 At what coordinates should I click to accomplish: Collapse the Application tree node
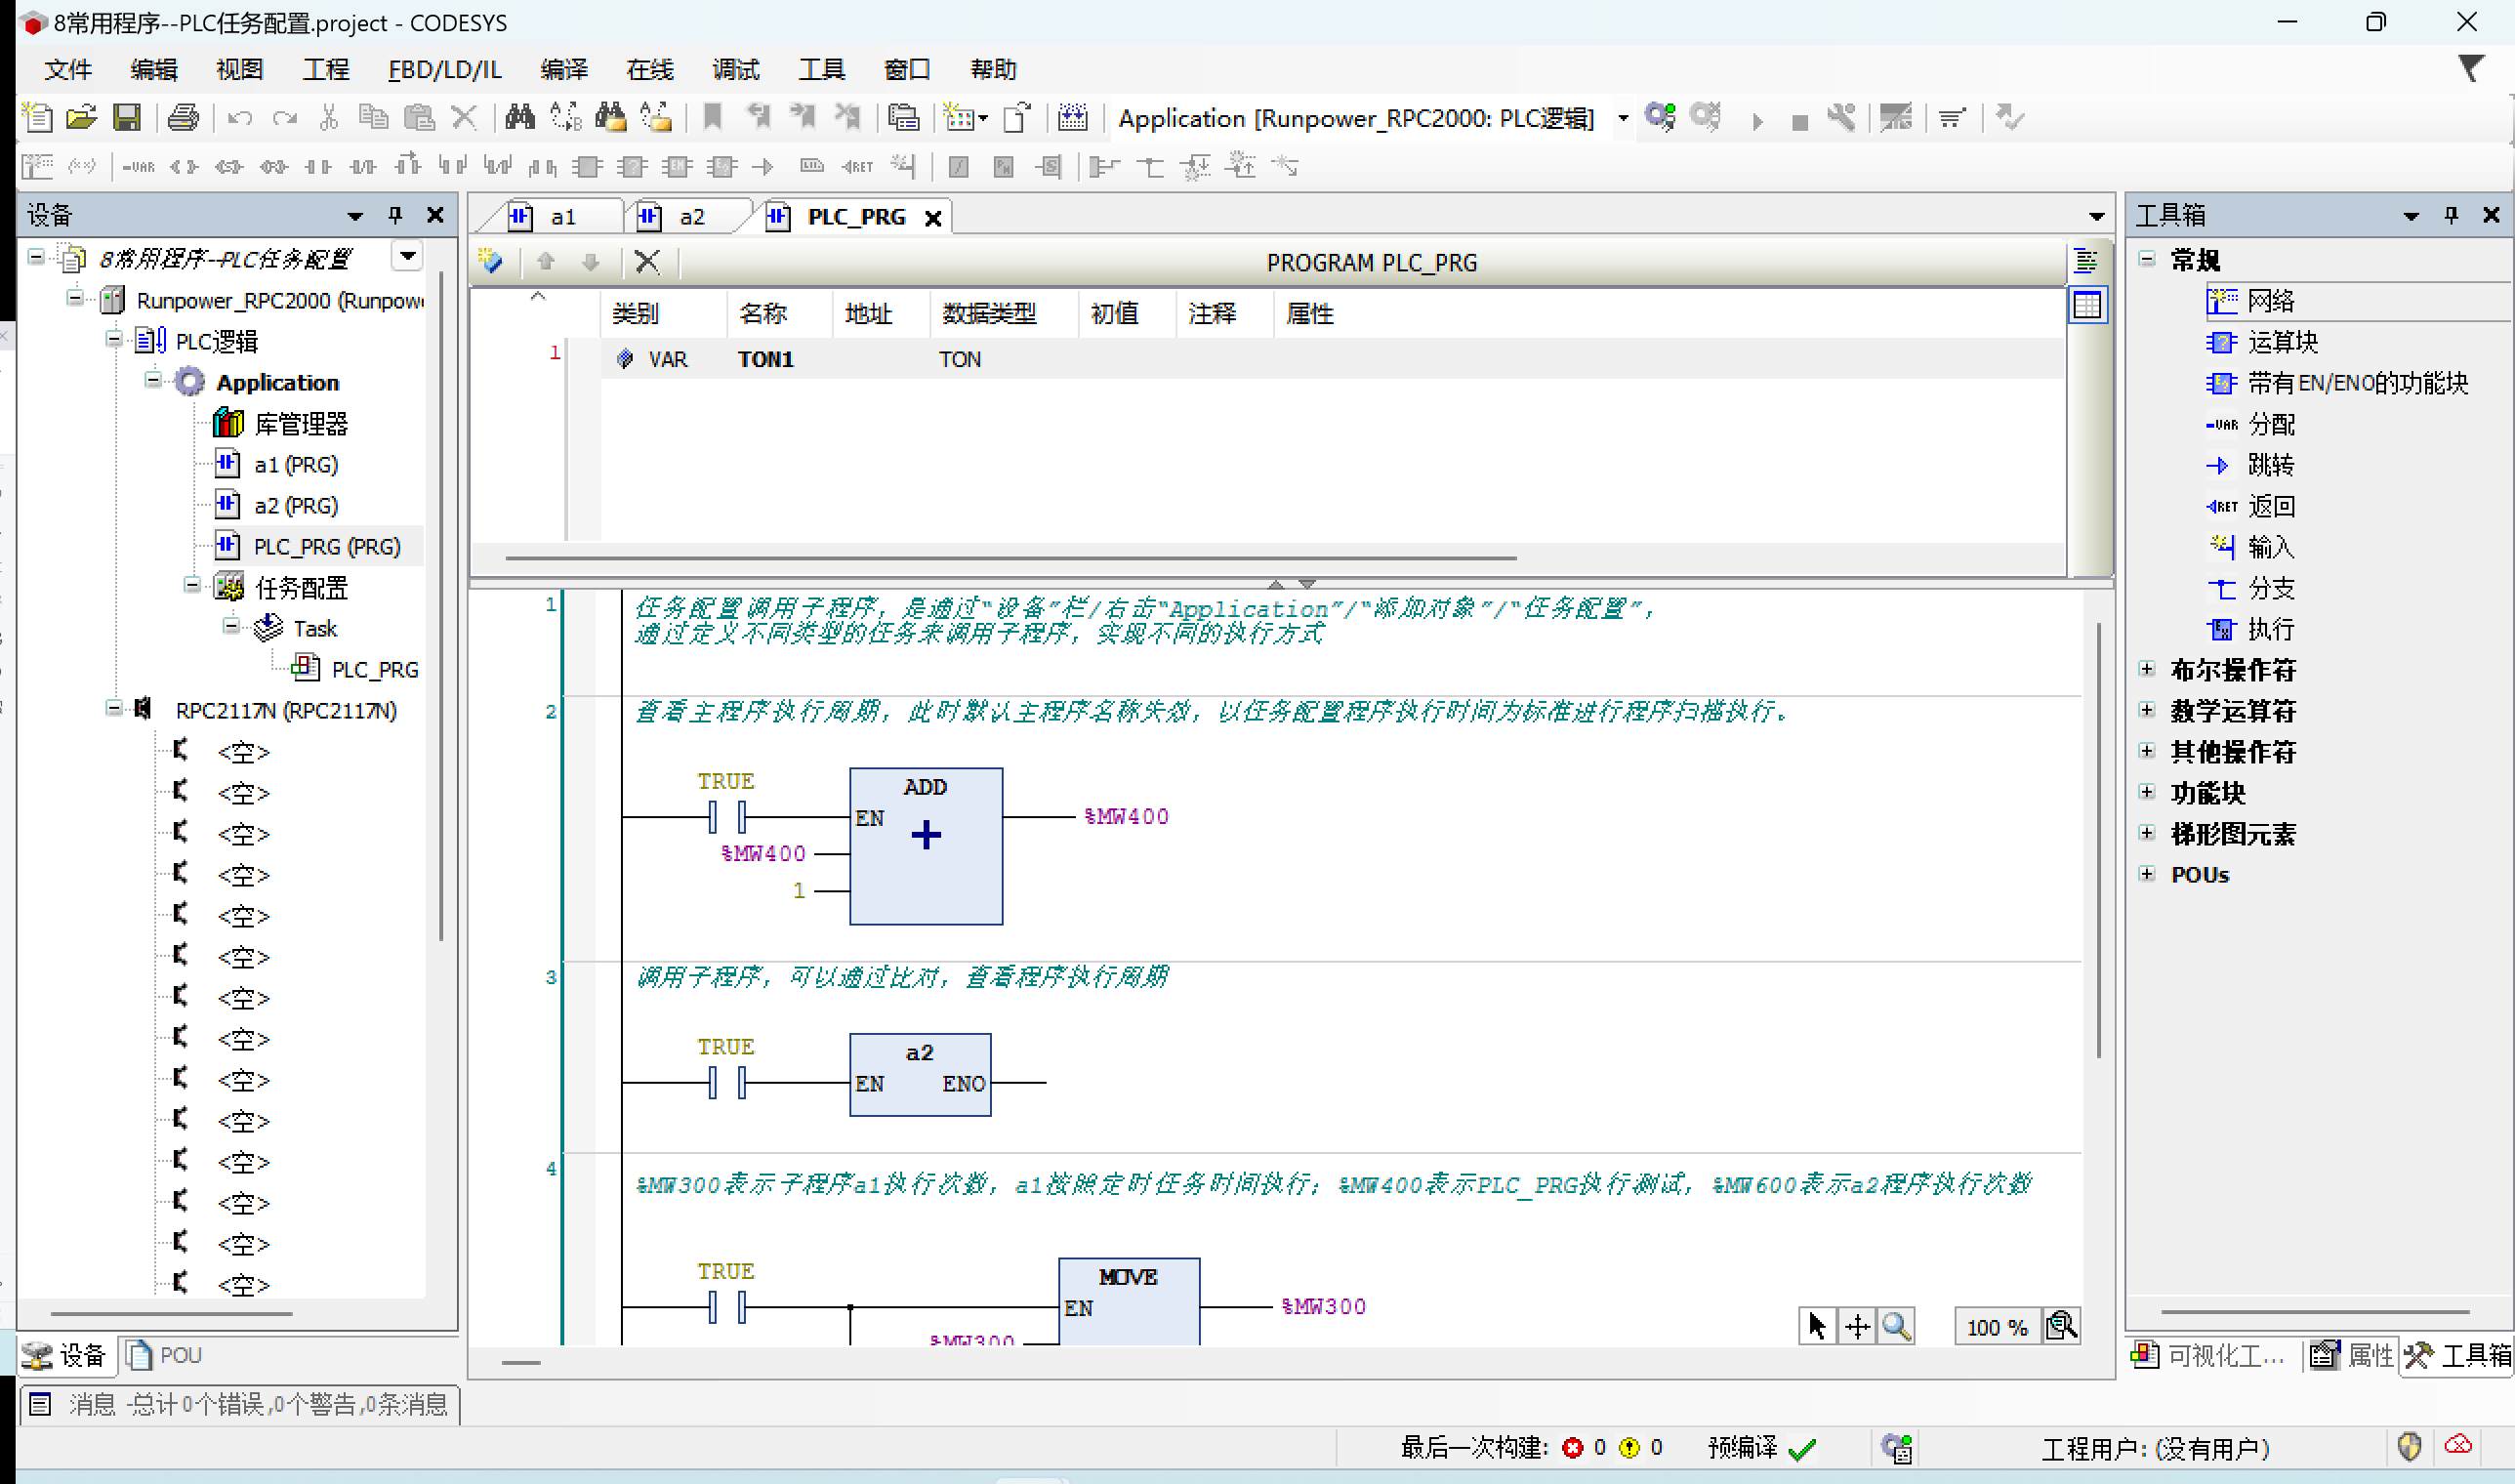pos(153,380)
